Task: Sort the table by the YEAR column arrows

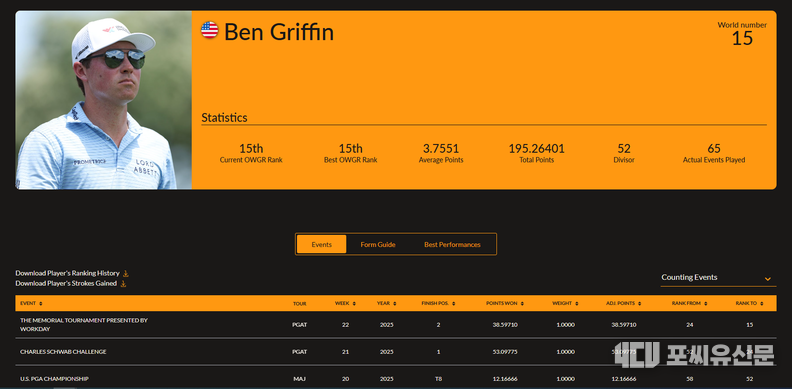Action: [394, 304]
